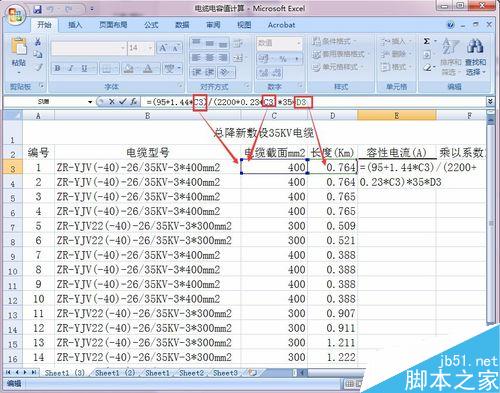Open Font (字体) group dialog launcher
The image size is (500, 393).
(180, 86)
